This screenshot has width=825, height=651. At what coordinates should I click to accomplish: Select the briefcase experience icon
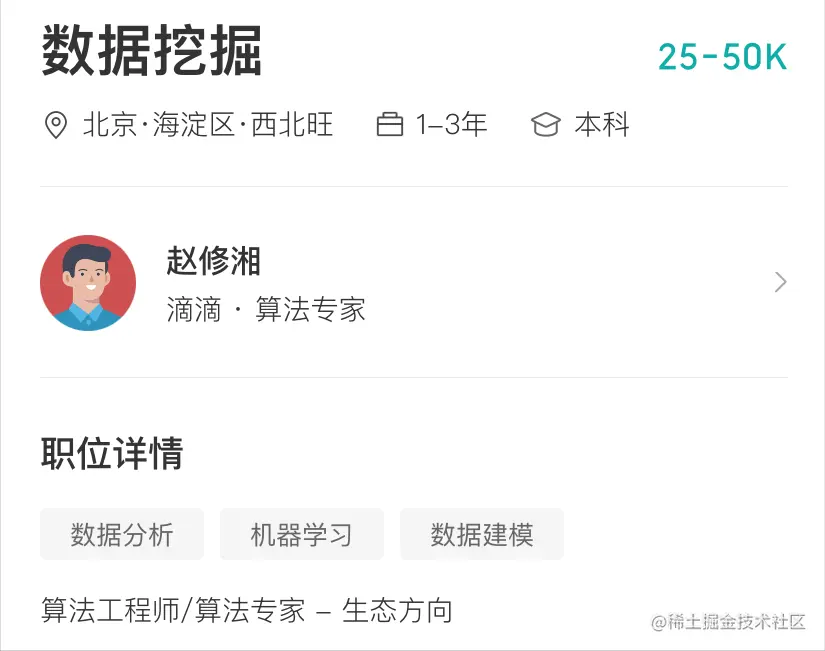(391, 124)
